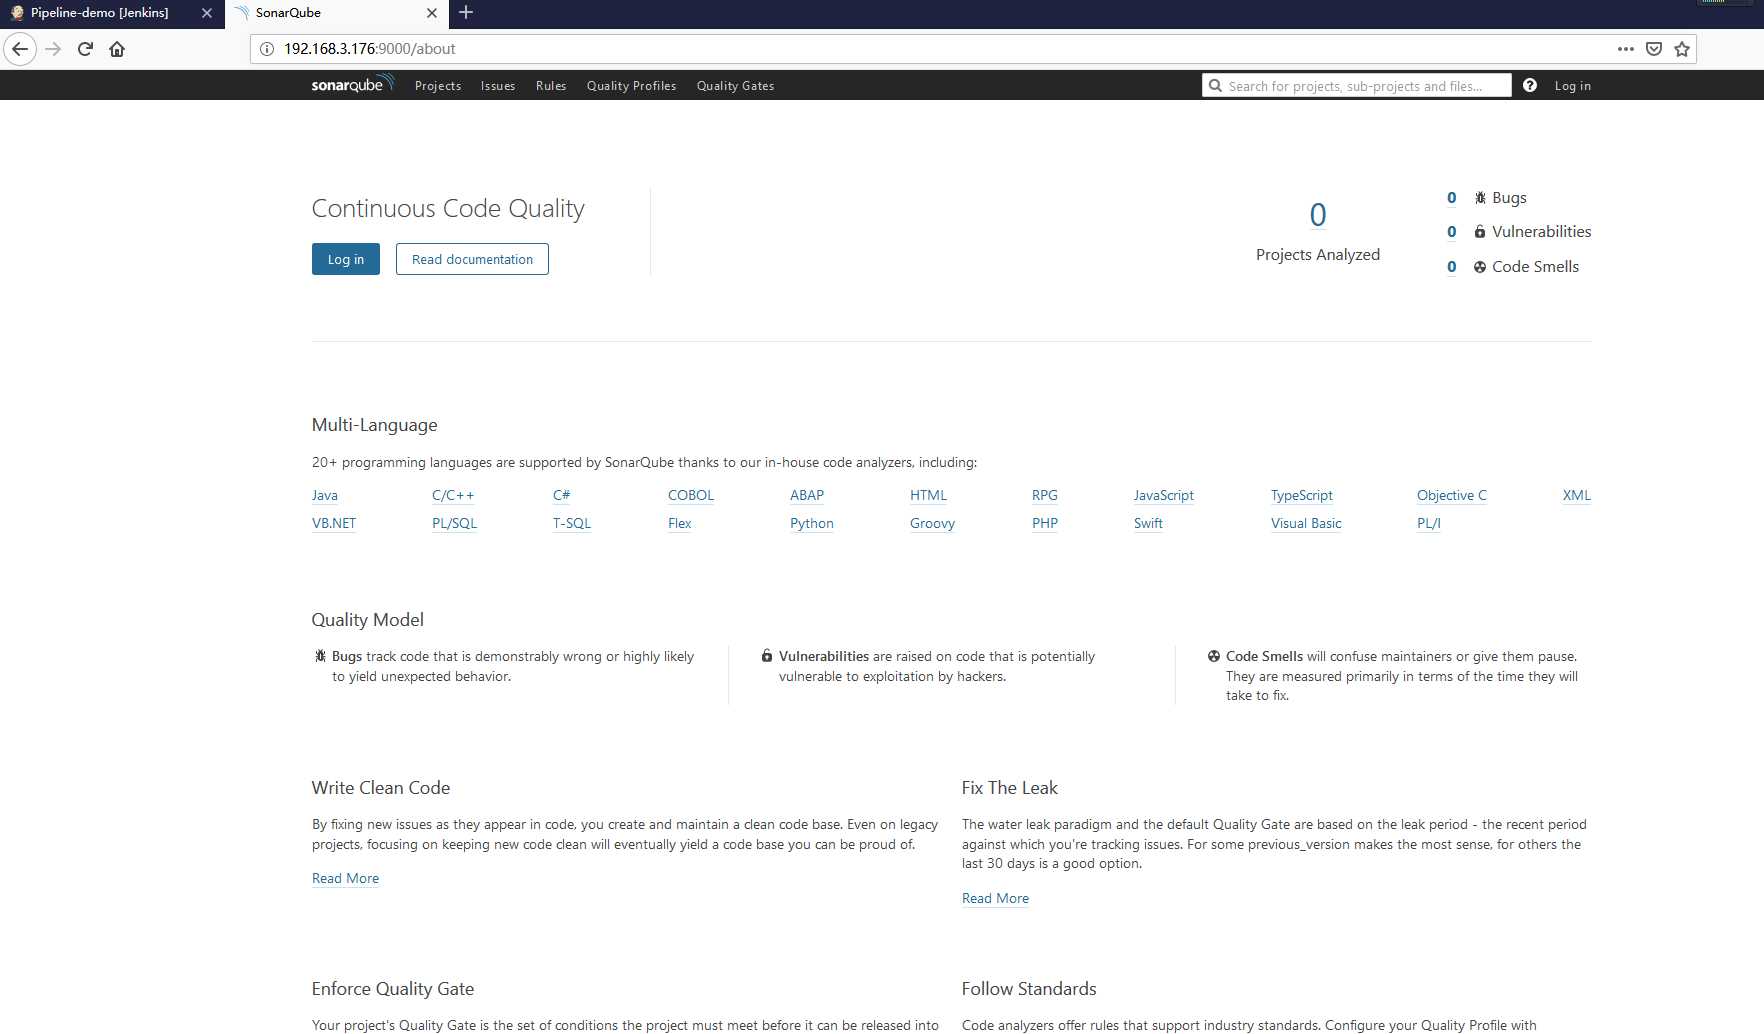Open the PHP language link
Image resolution: width=1764 pixels, height=1034 pixels.
[1045, 523]
